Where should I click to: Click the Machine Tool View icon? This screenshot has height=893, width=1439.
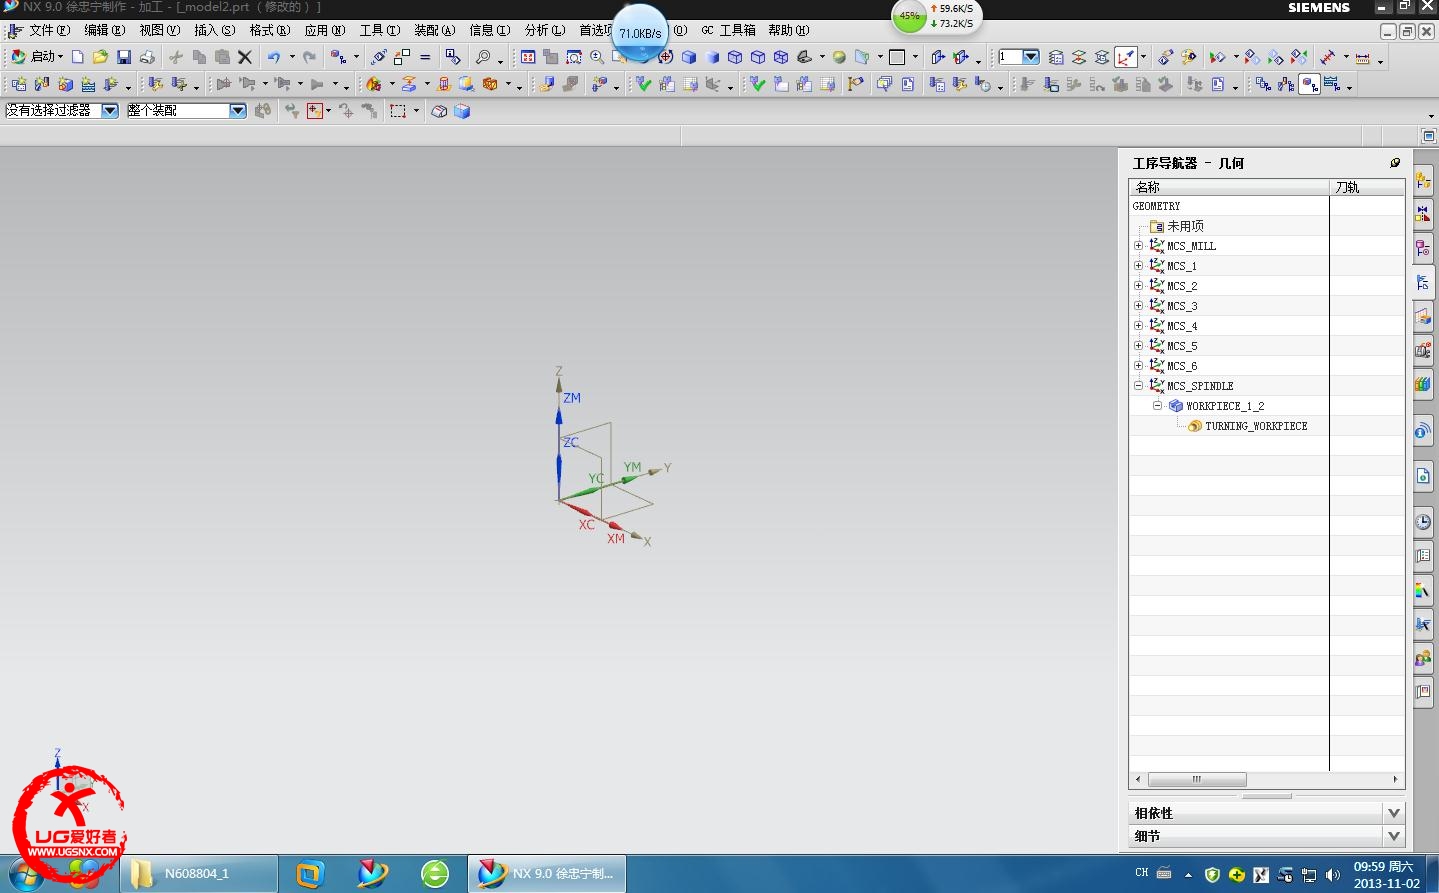tap(1286, 85)
